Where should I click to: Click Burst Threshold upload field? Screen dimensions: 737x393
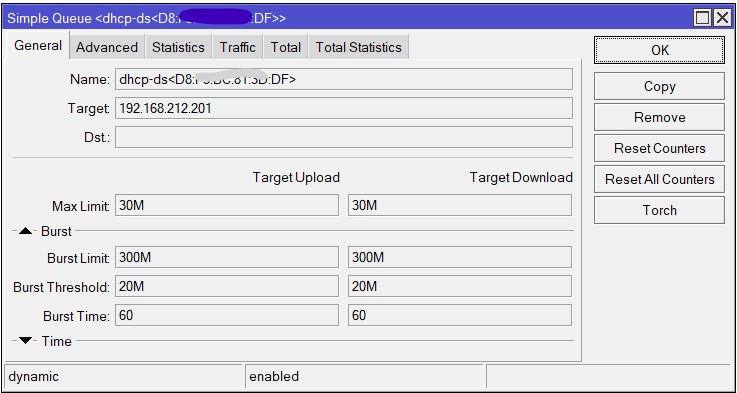(x=227, y=286)
